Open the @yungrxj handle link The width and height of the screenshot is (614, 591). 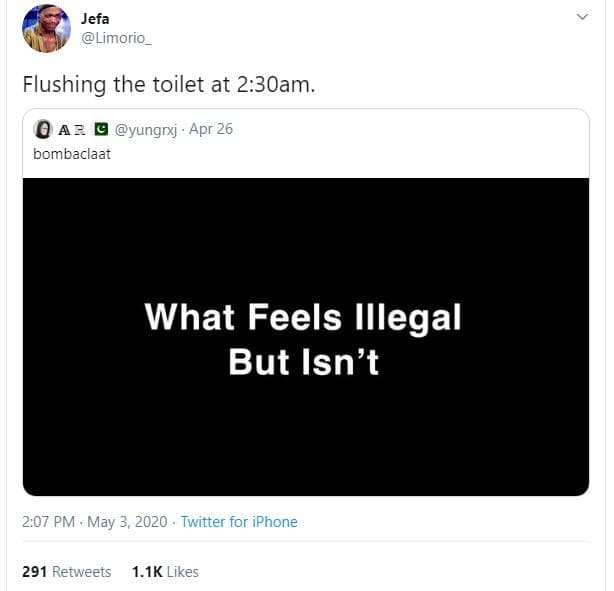click(x=146, y=129)
